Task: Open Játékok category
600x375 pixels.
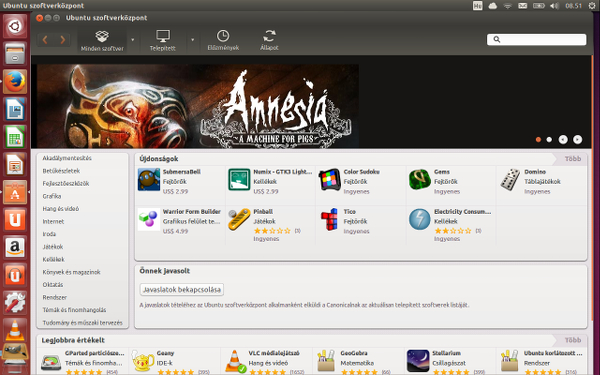Action: tap(53, 246)
